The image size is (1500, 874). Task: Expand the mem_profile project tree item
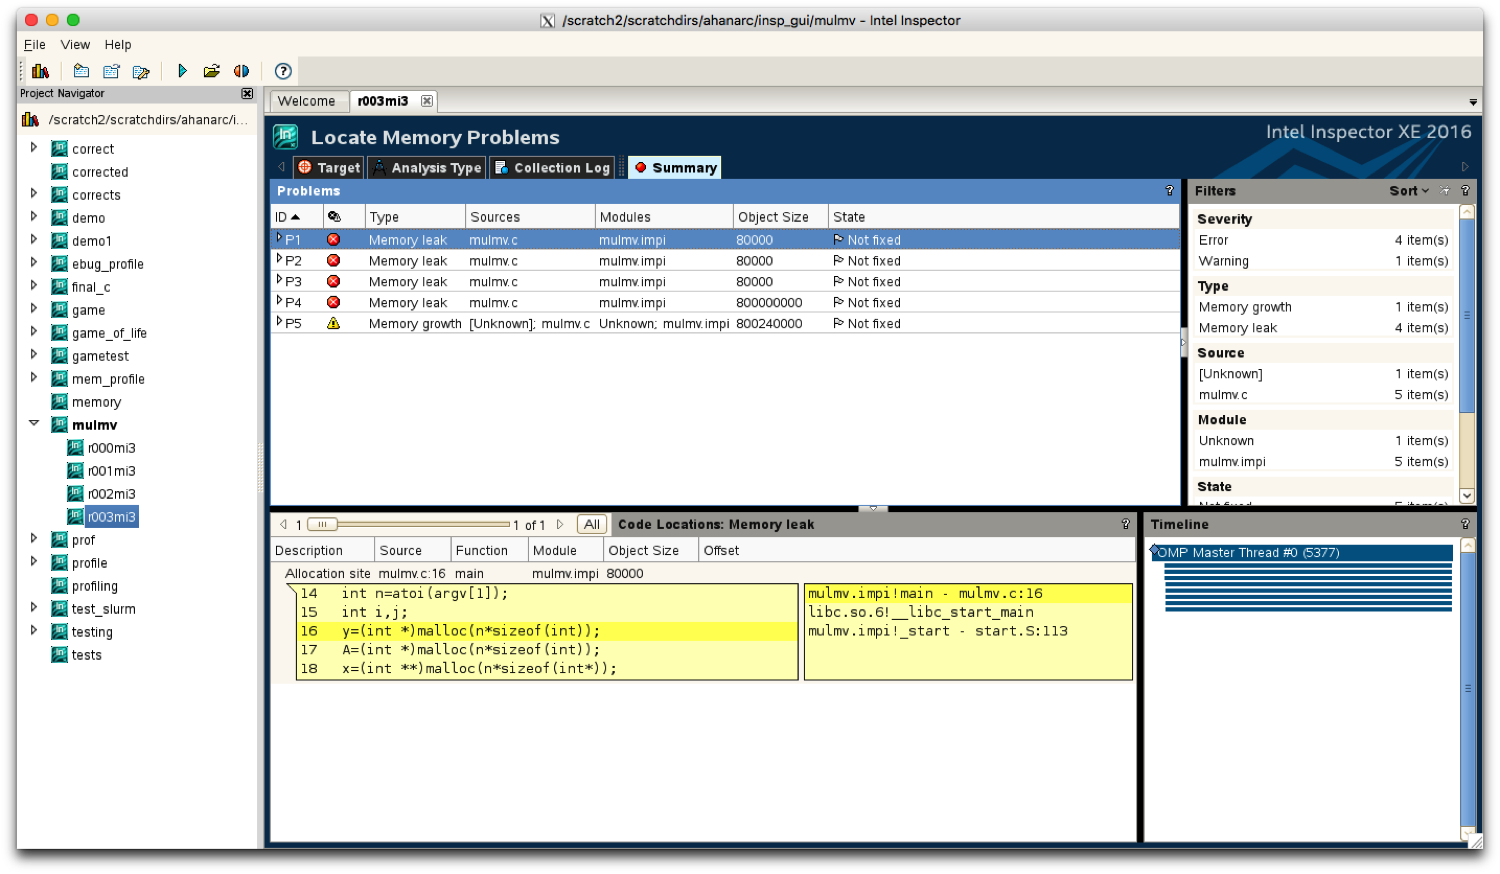[x=34, y=378]
